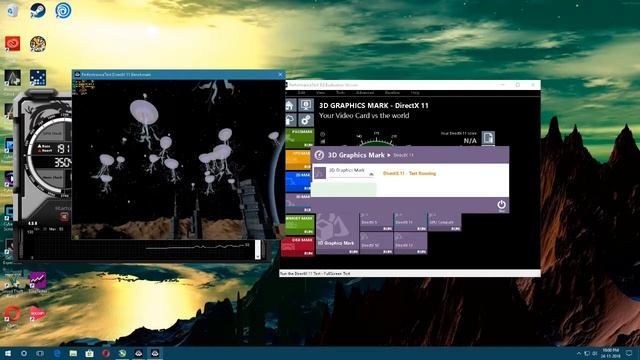Screen dimensions: 640x360
Task: Open File Explorer from taskbar
Action: point(73,353)
